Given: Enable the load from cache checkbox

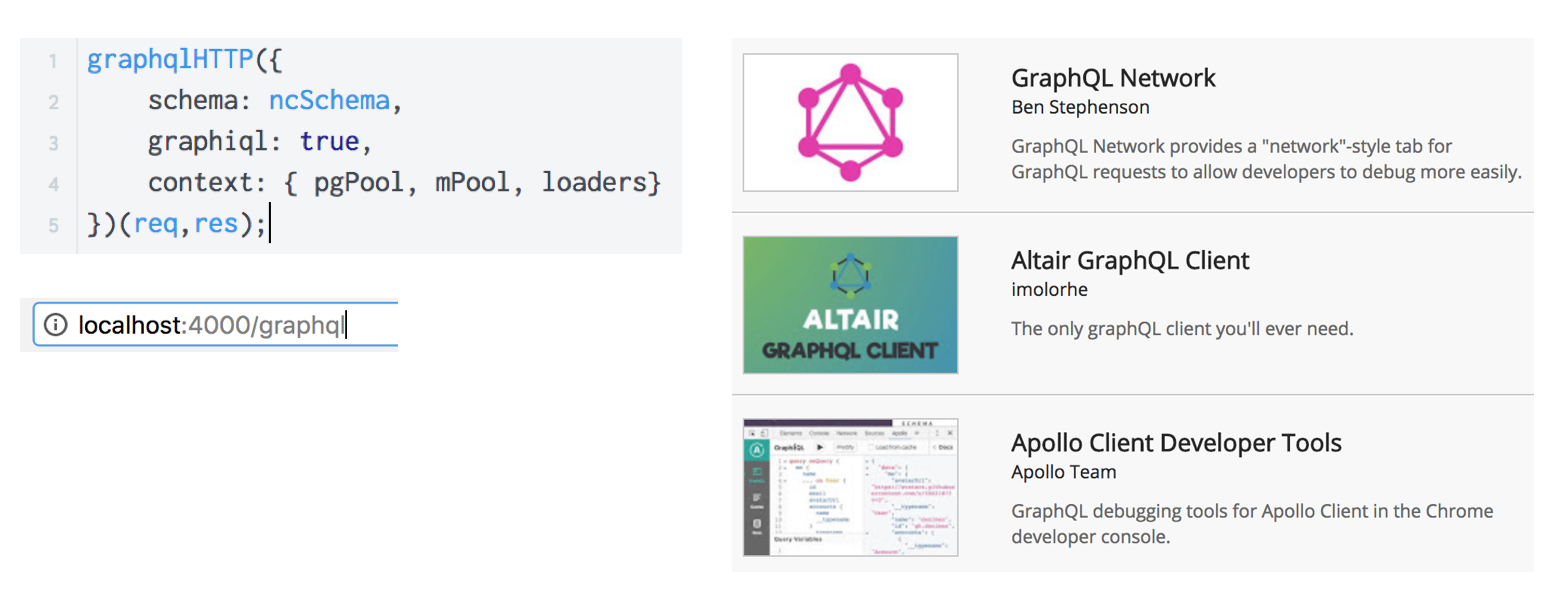Looking at the screenshot, I should pos(872,447).
